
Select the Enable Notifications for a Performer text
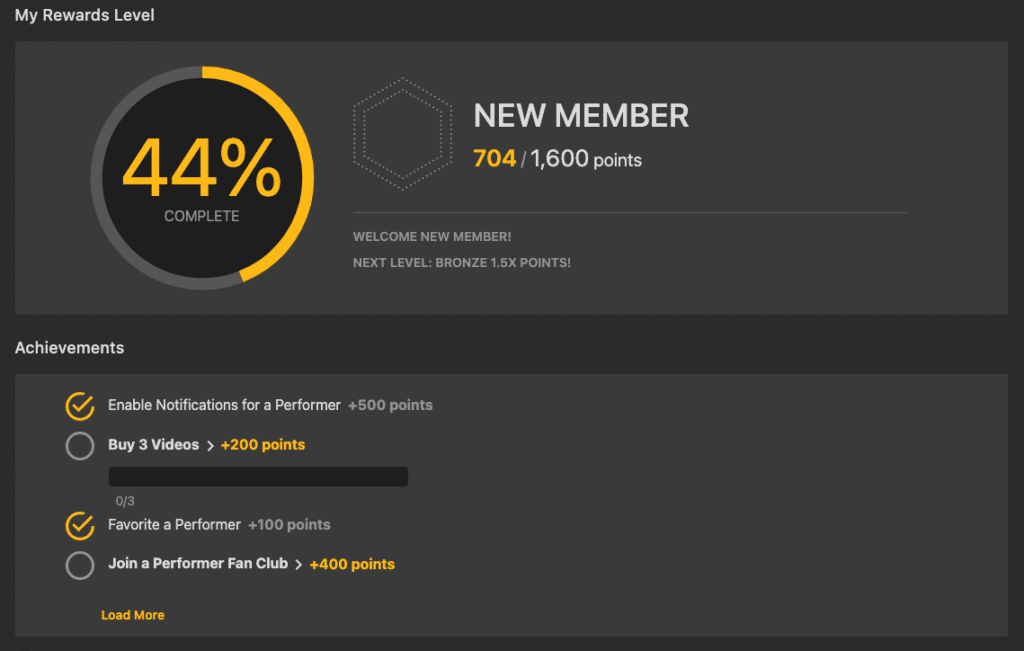[x=224, y=405]
